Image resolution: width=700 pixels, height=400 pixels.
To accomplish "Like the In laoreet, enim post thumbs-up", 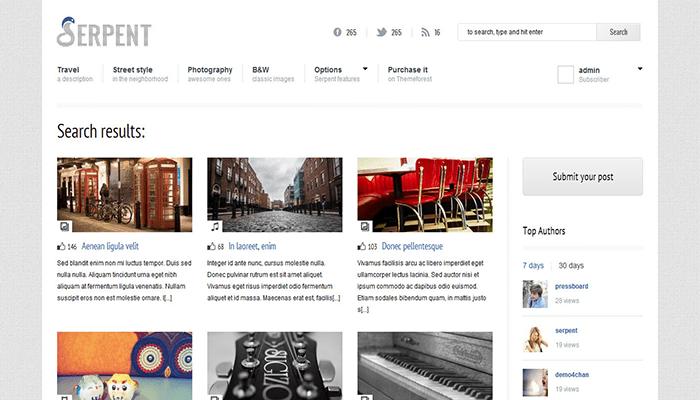I will tap(211, 246).
